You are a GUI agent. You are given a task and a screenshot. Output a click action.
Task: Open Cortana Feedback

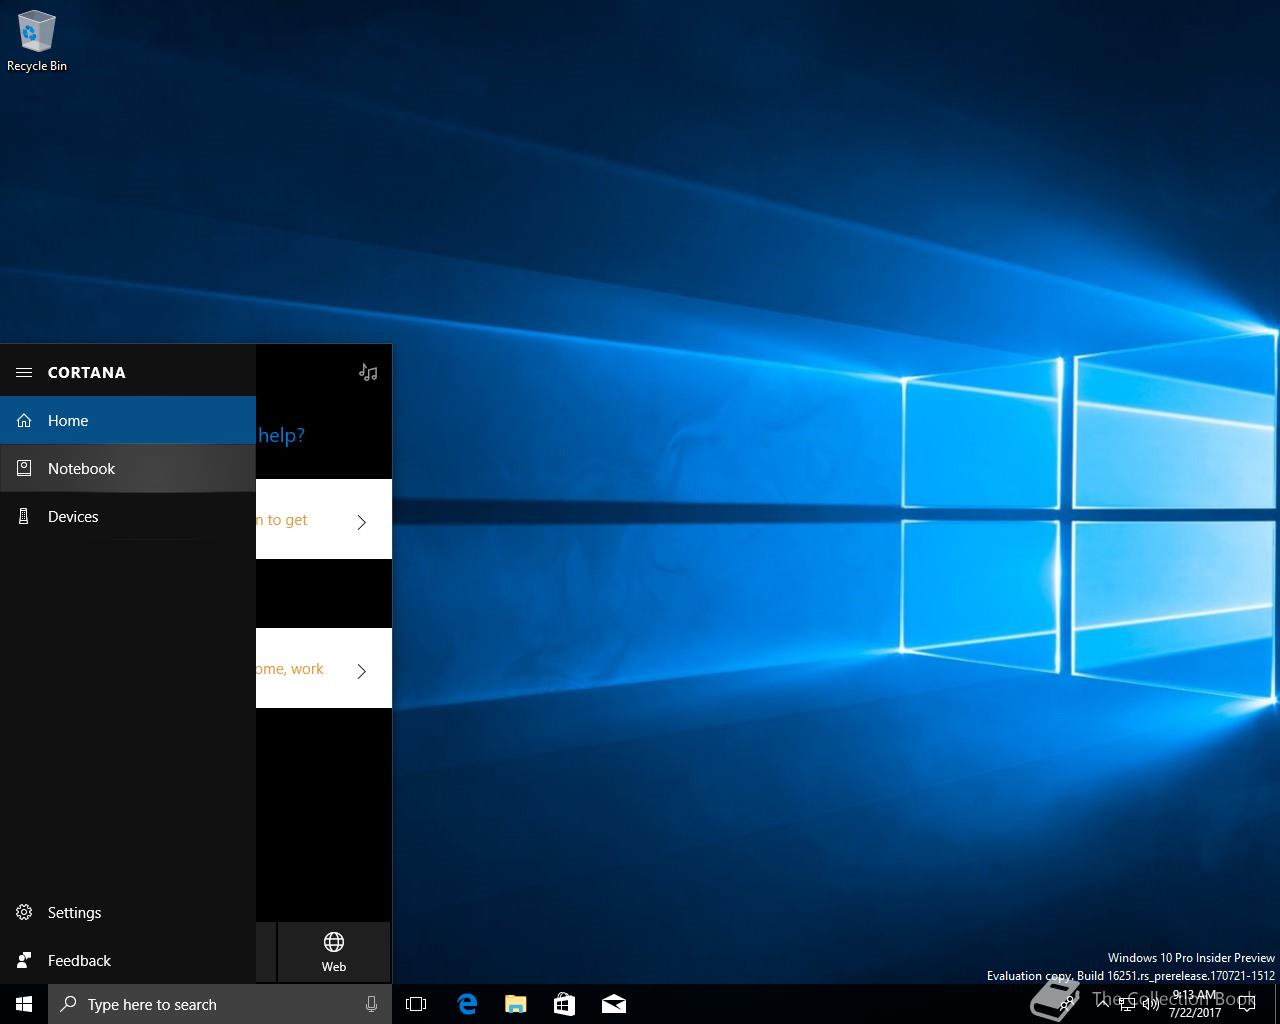pos(128,960)
